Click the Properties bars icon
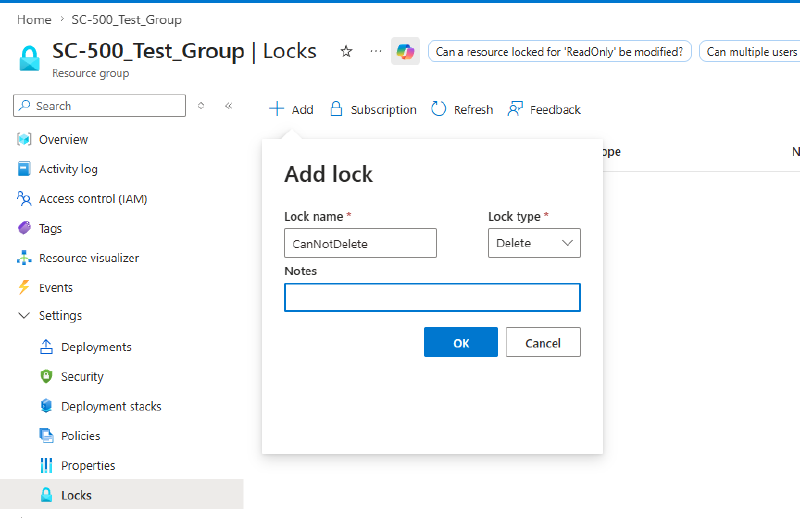This screenshot has height=518, width=800. click(x=46, y=465)
